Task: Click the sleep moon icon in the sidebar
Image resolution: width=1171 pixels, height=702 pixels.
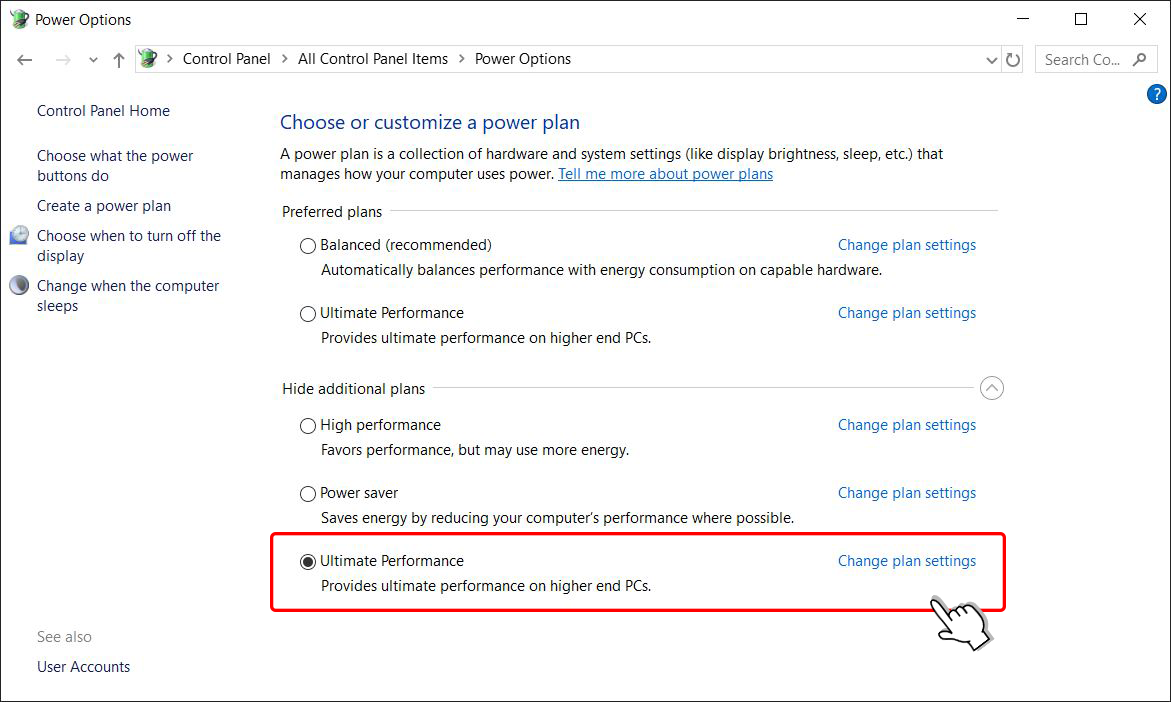Action: (x=19, y=285)
